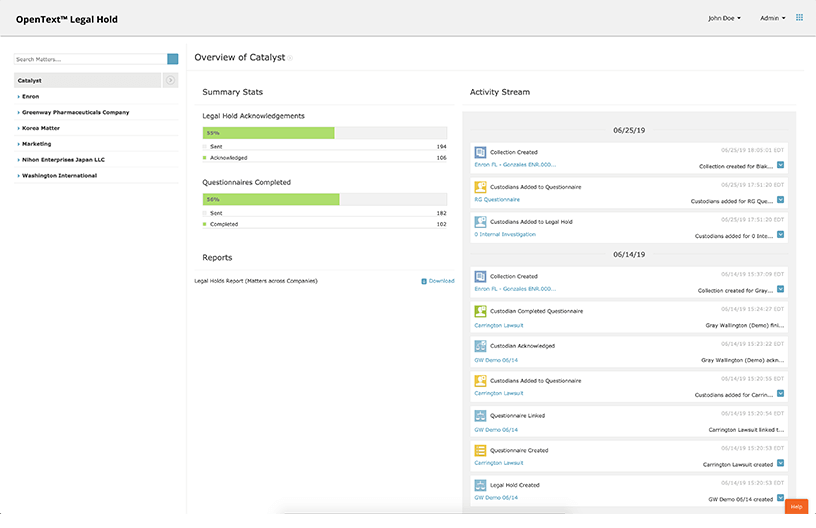This screenshot has height=528, width=816.
Task: Click the blue search button beside Search Matters
Action: pyautogui.click(x=173, y=60)
